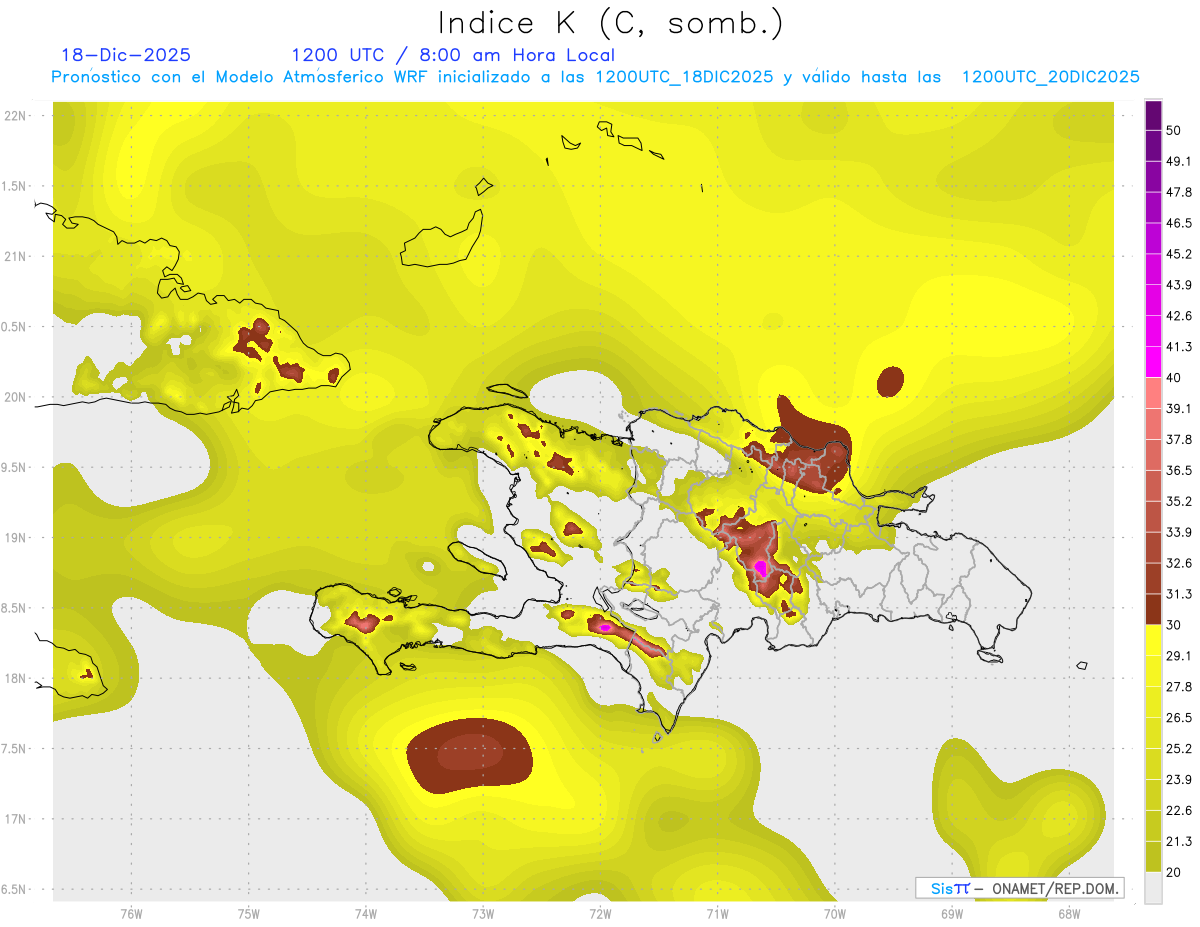This screenshot has height=927, width=1200.
Task: Click the '18N' latitude label
Action: coord(16,679)
